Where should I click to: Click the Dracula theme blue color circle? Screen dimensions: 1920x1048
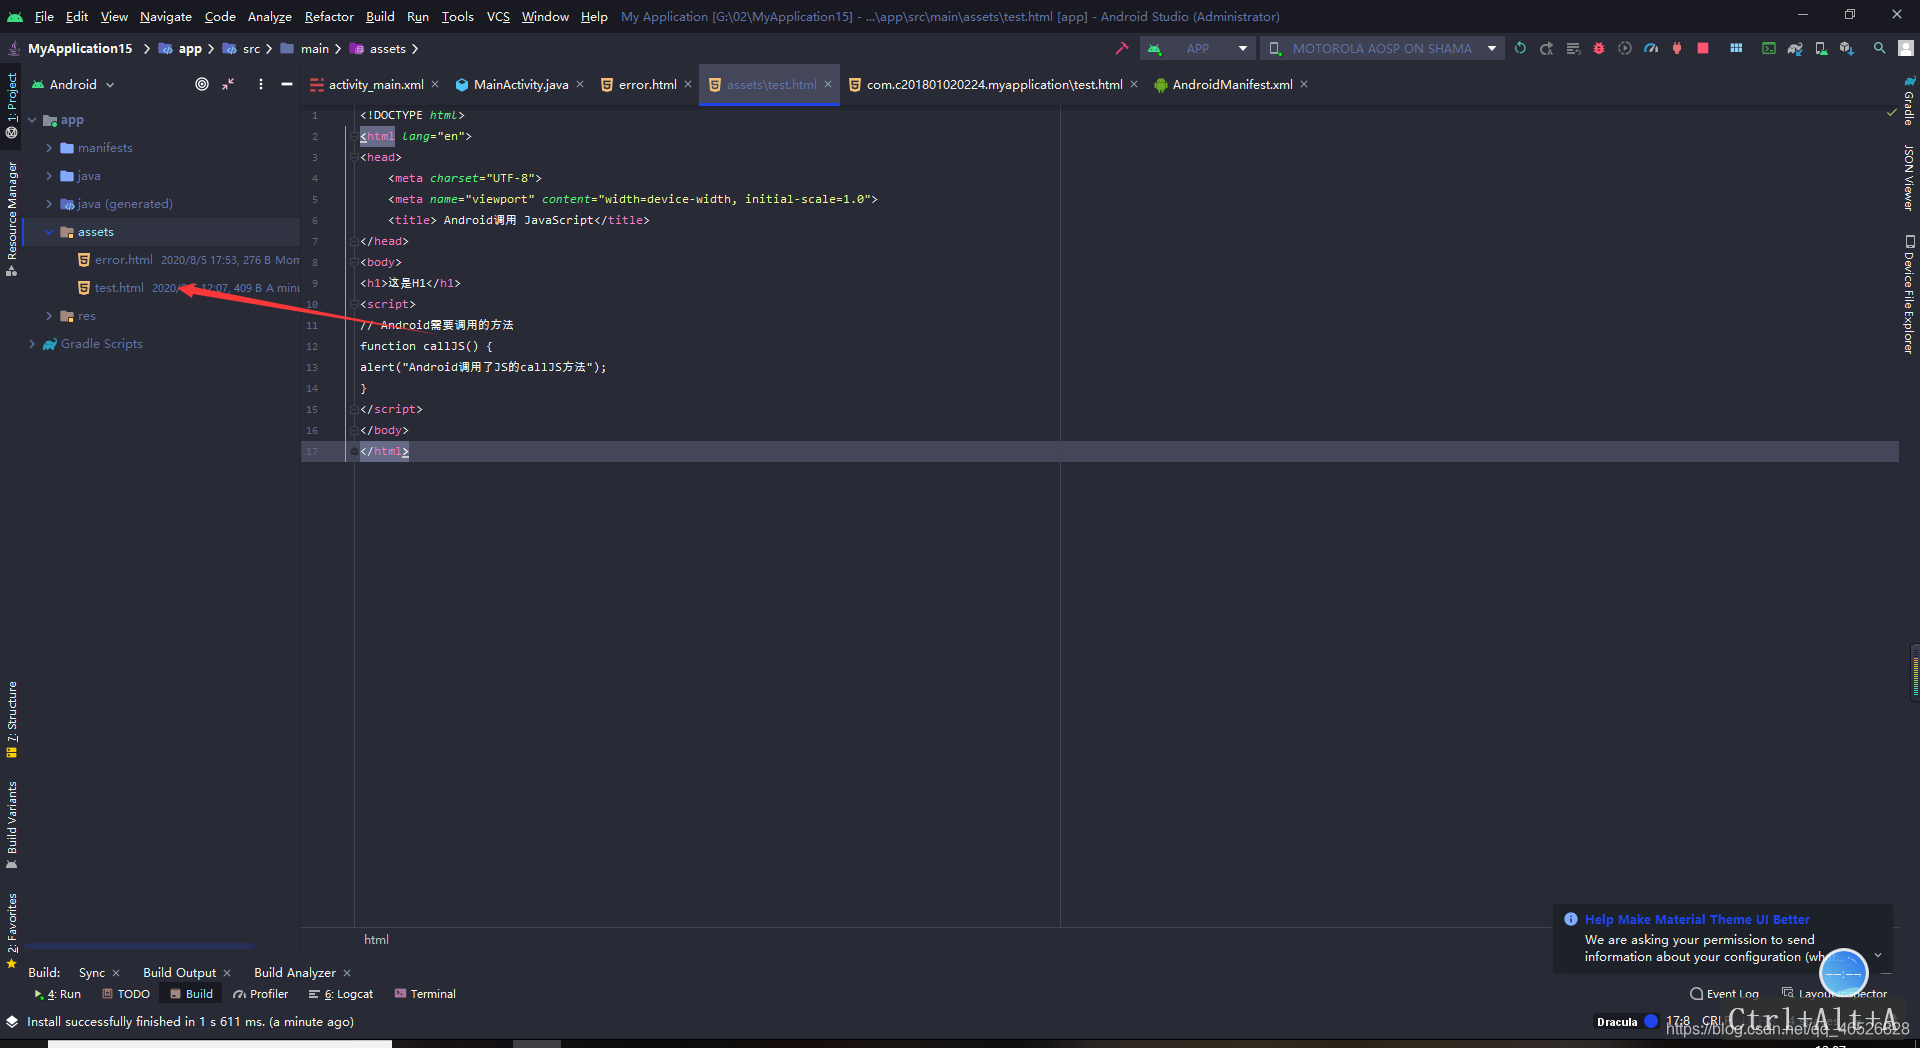[x=1651, y=1021]
